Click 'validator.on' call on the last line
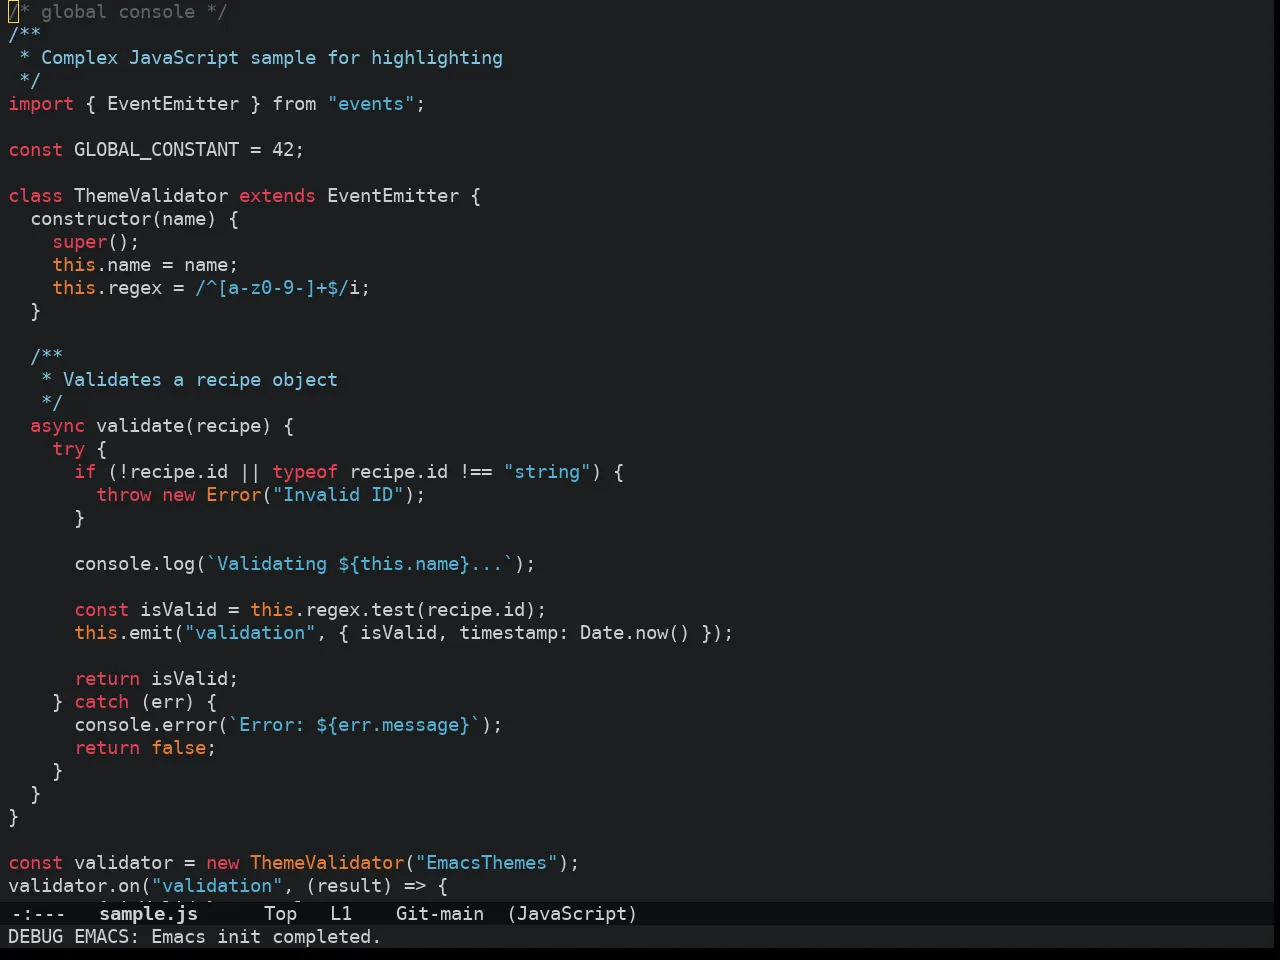This screenshot has width=1280, height=960. (74, 886)
